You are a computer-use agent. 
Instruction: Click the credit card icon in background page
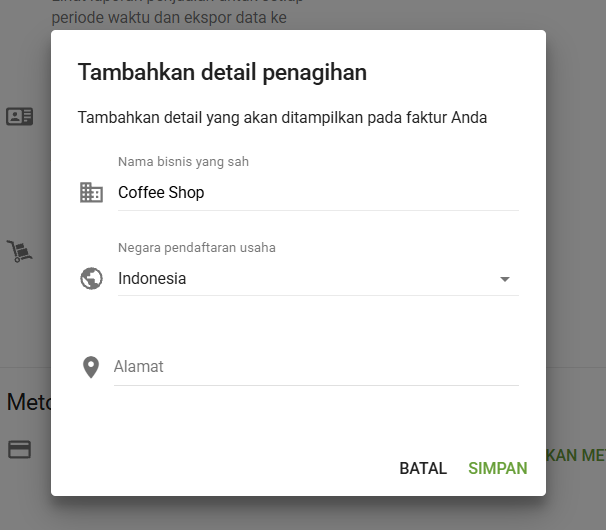[20, 450]
